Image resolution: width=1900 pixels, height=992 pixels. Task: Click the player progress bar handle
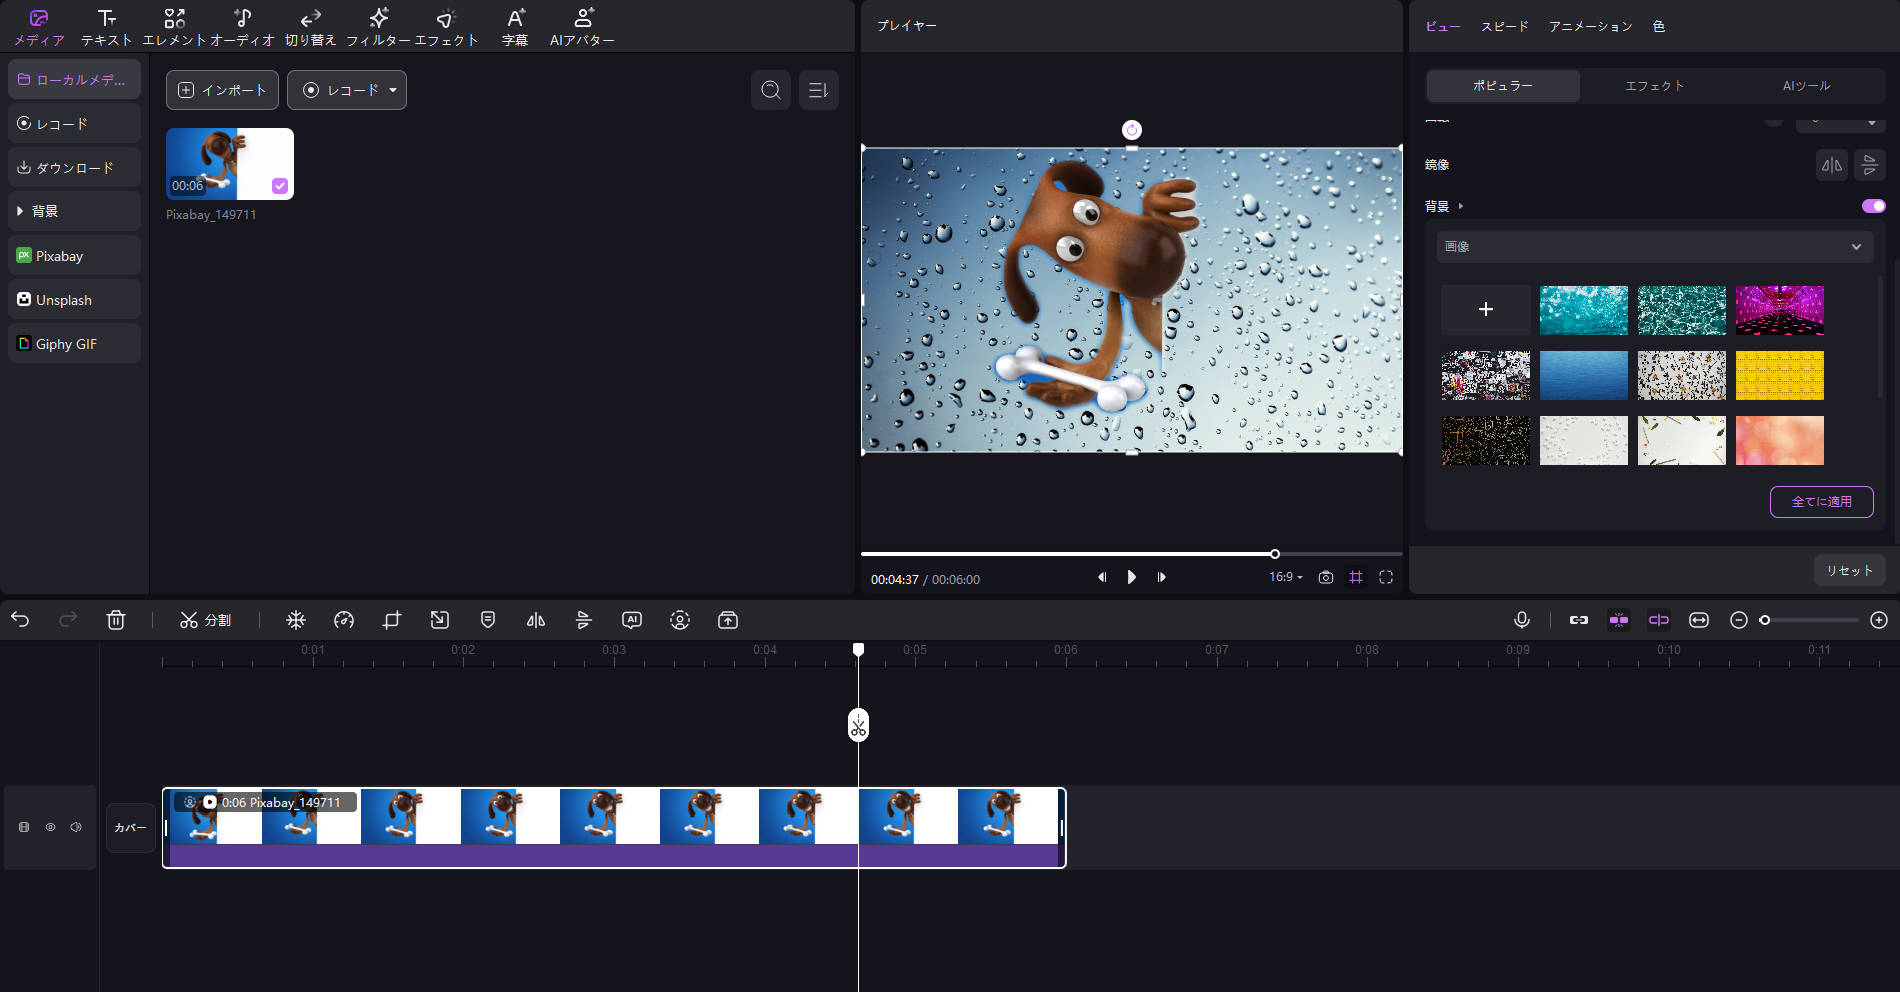pyautogui.click(x=1275, y=554)
